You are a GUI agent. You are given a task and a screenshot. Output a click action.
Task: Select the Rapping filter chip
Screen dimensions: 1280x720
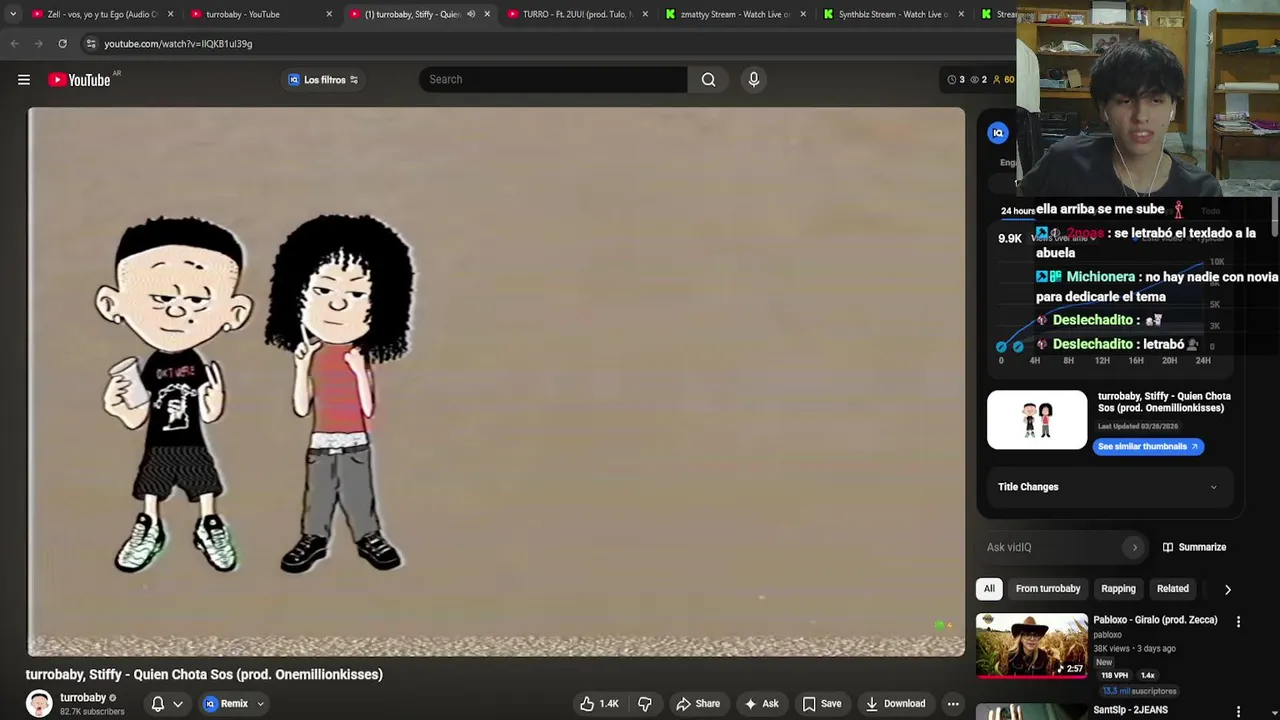(x=1118, y=589)
